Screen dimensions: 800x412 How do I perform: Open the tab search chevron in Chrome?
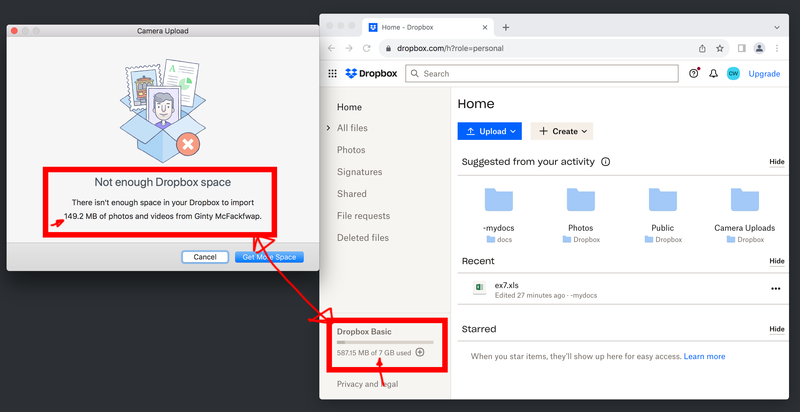tap(777, 28)
